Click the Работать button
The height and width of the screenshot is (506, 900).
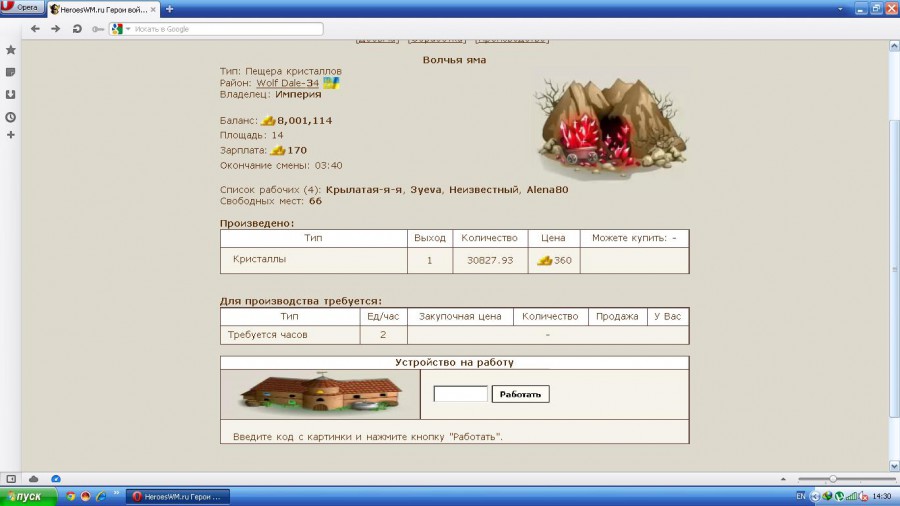(521, 394)
